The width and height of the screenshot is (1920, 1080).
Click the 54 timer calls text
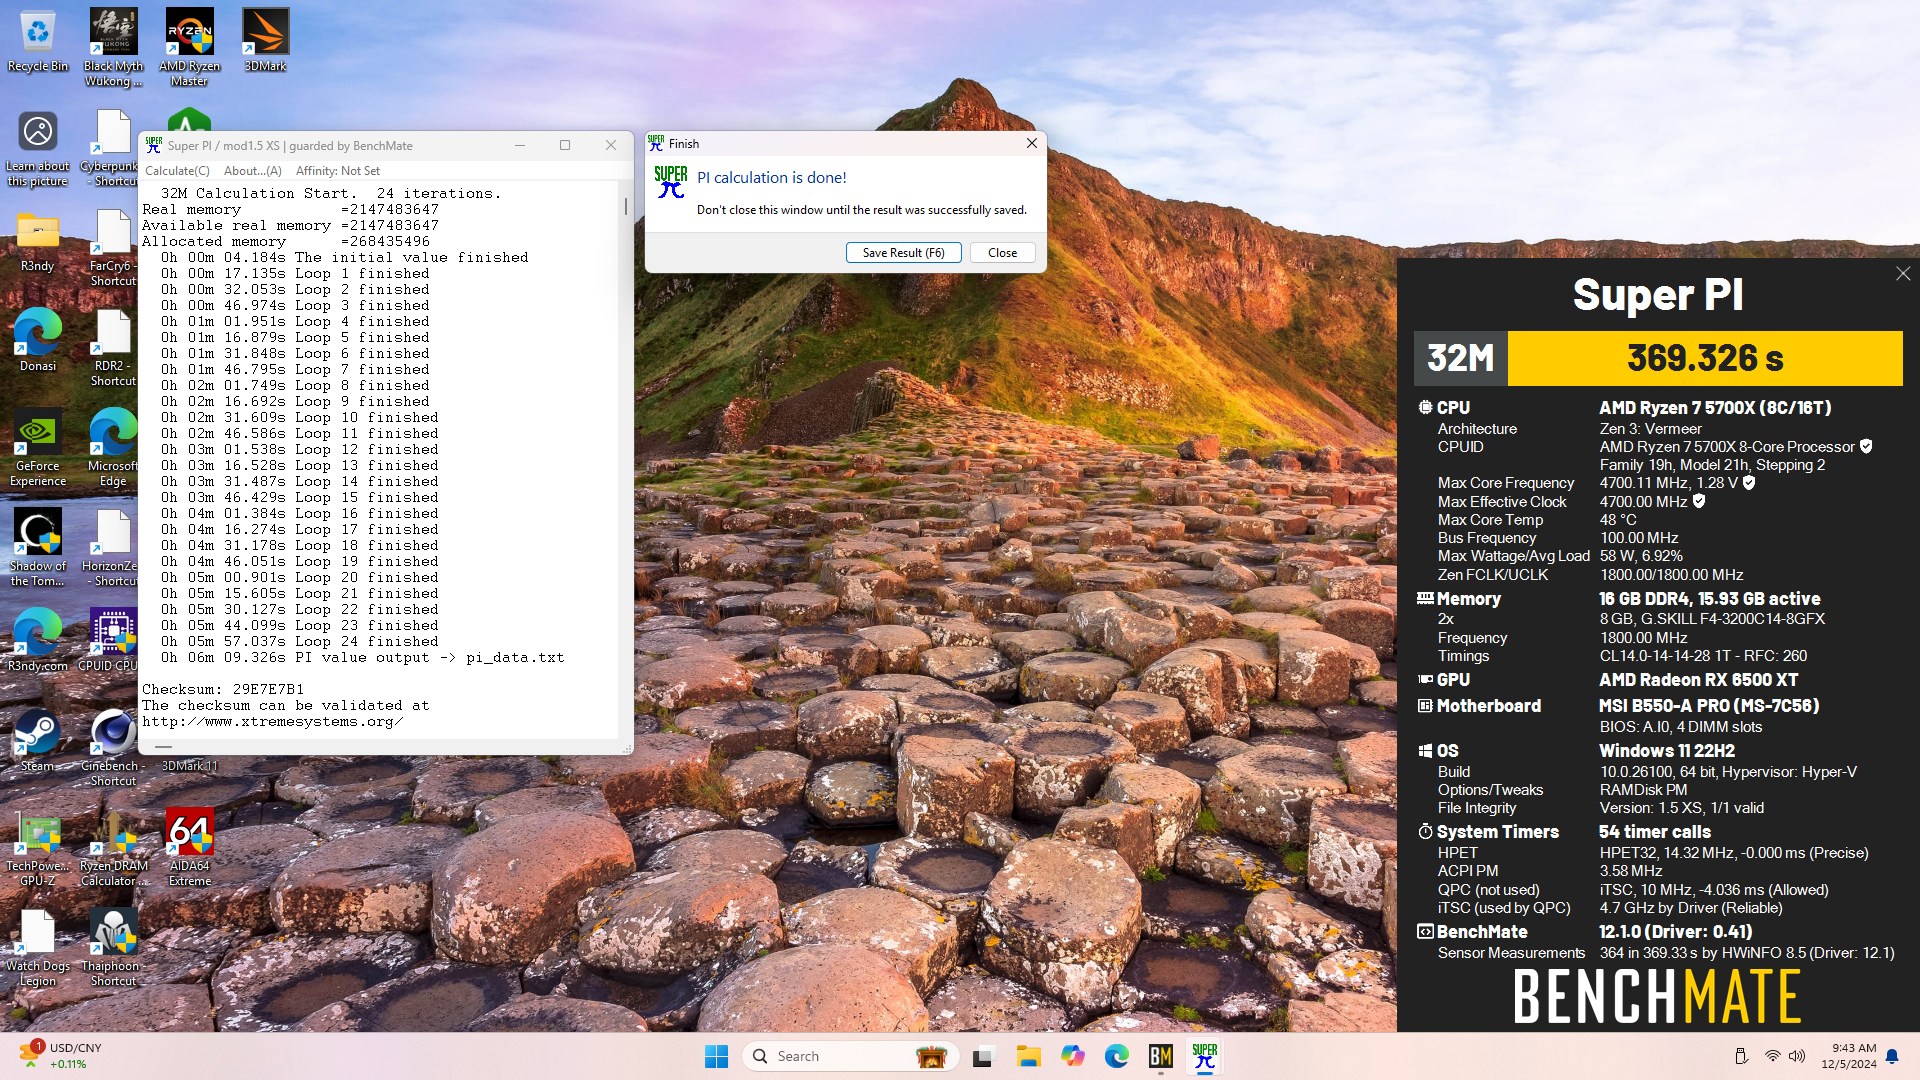click(1655, 832)
